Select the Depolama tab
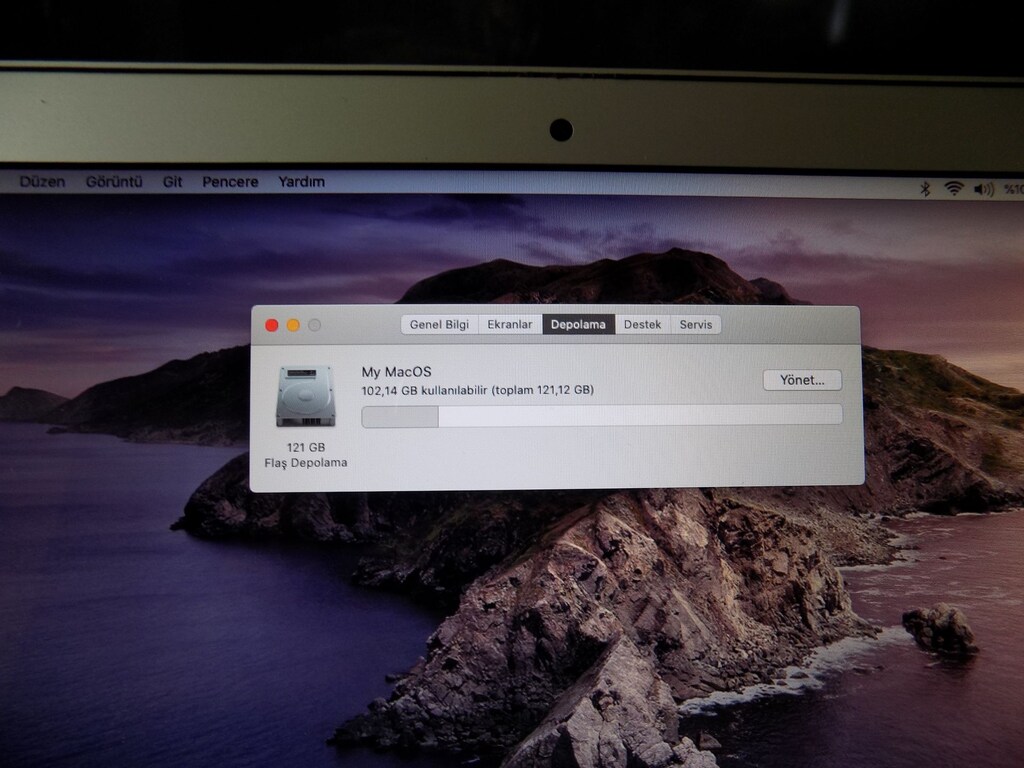The image size is (1024, 768). click(x=579, y=325)
